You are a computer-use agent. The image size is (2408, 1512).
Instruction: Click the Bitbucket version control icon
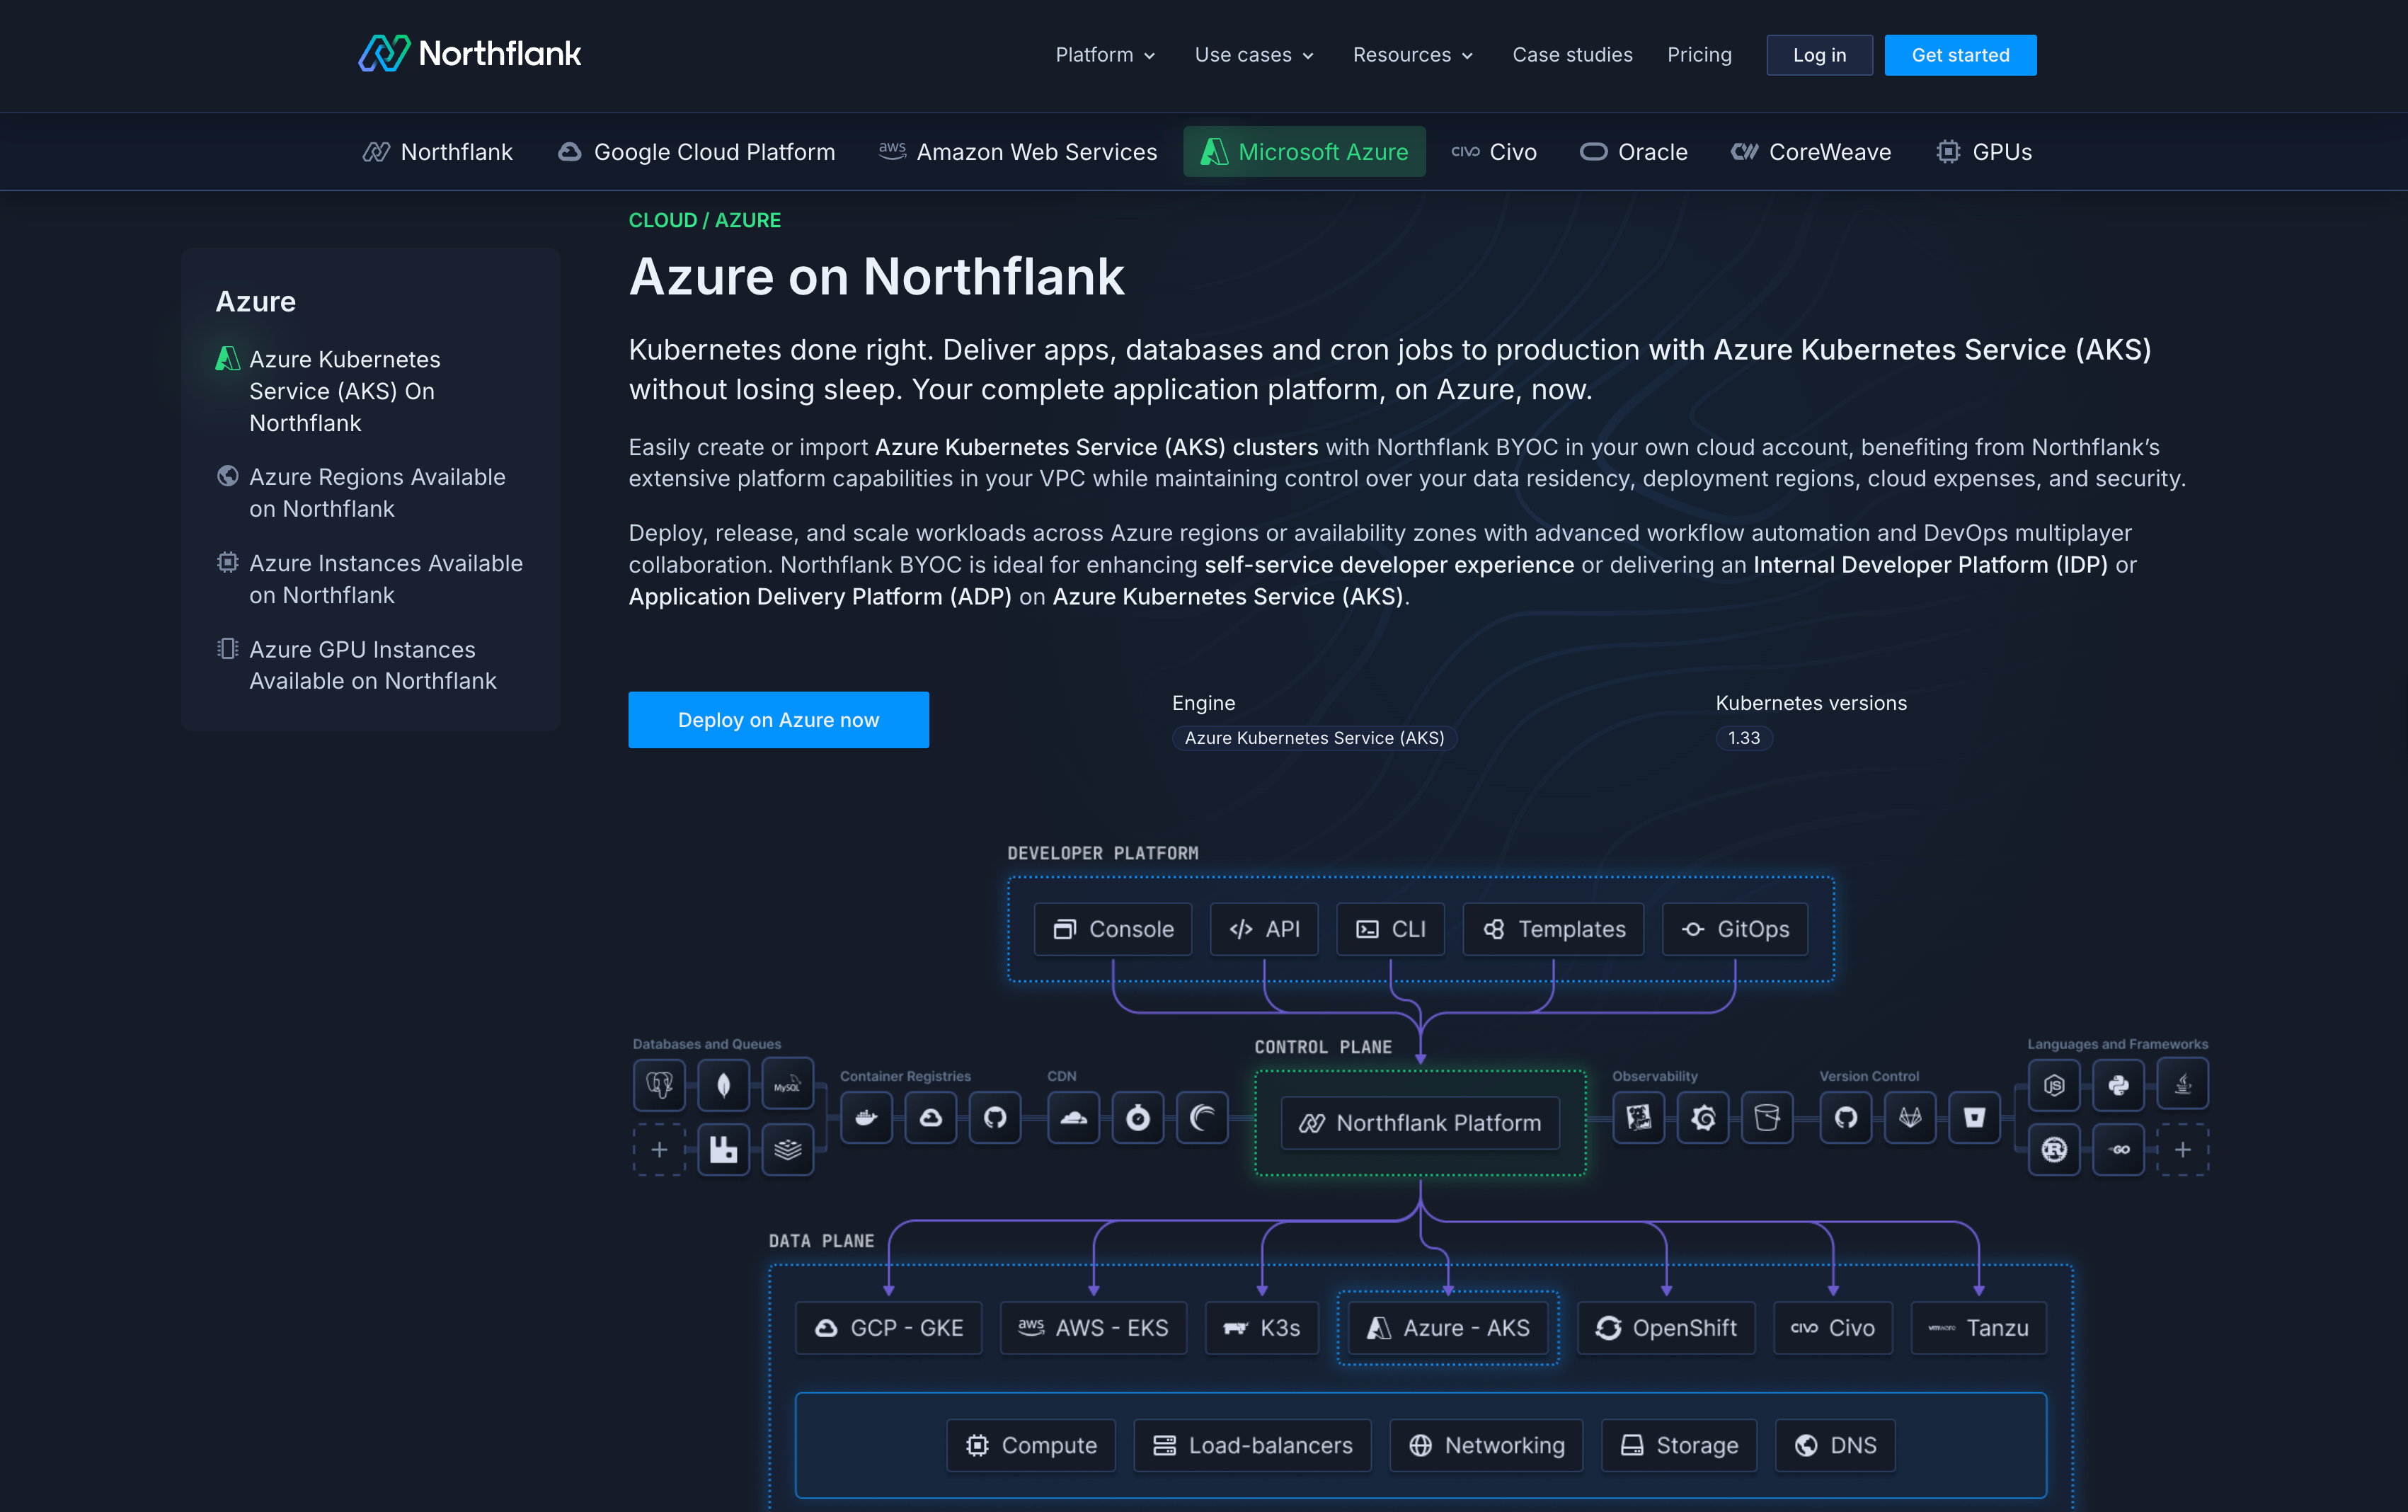pyautogui.click(x=1974, y=1117)
